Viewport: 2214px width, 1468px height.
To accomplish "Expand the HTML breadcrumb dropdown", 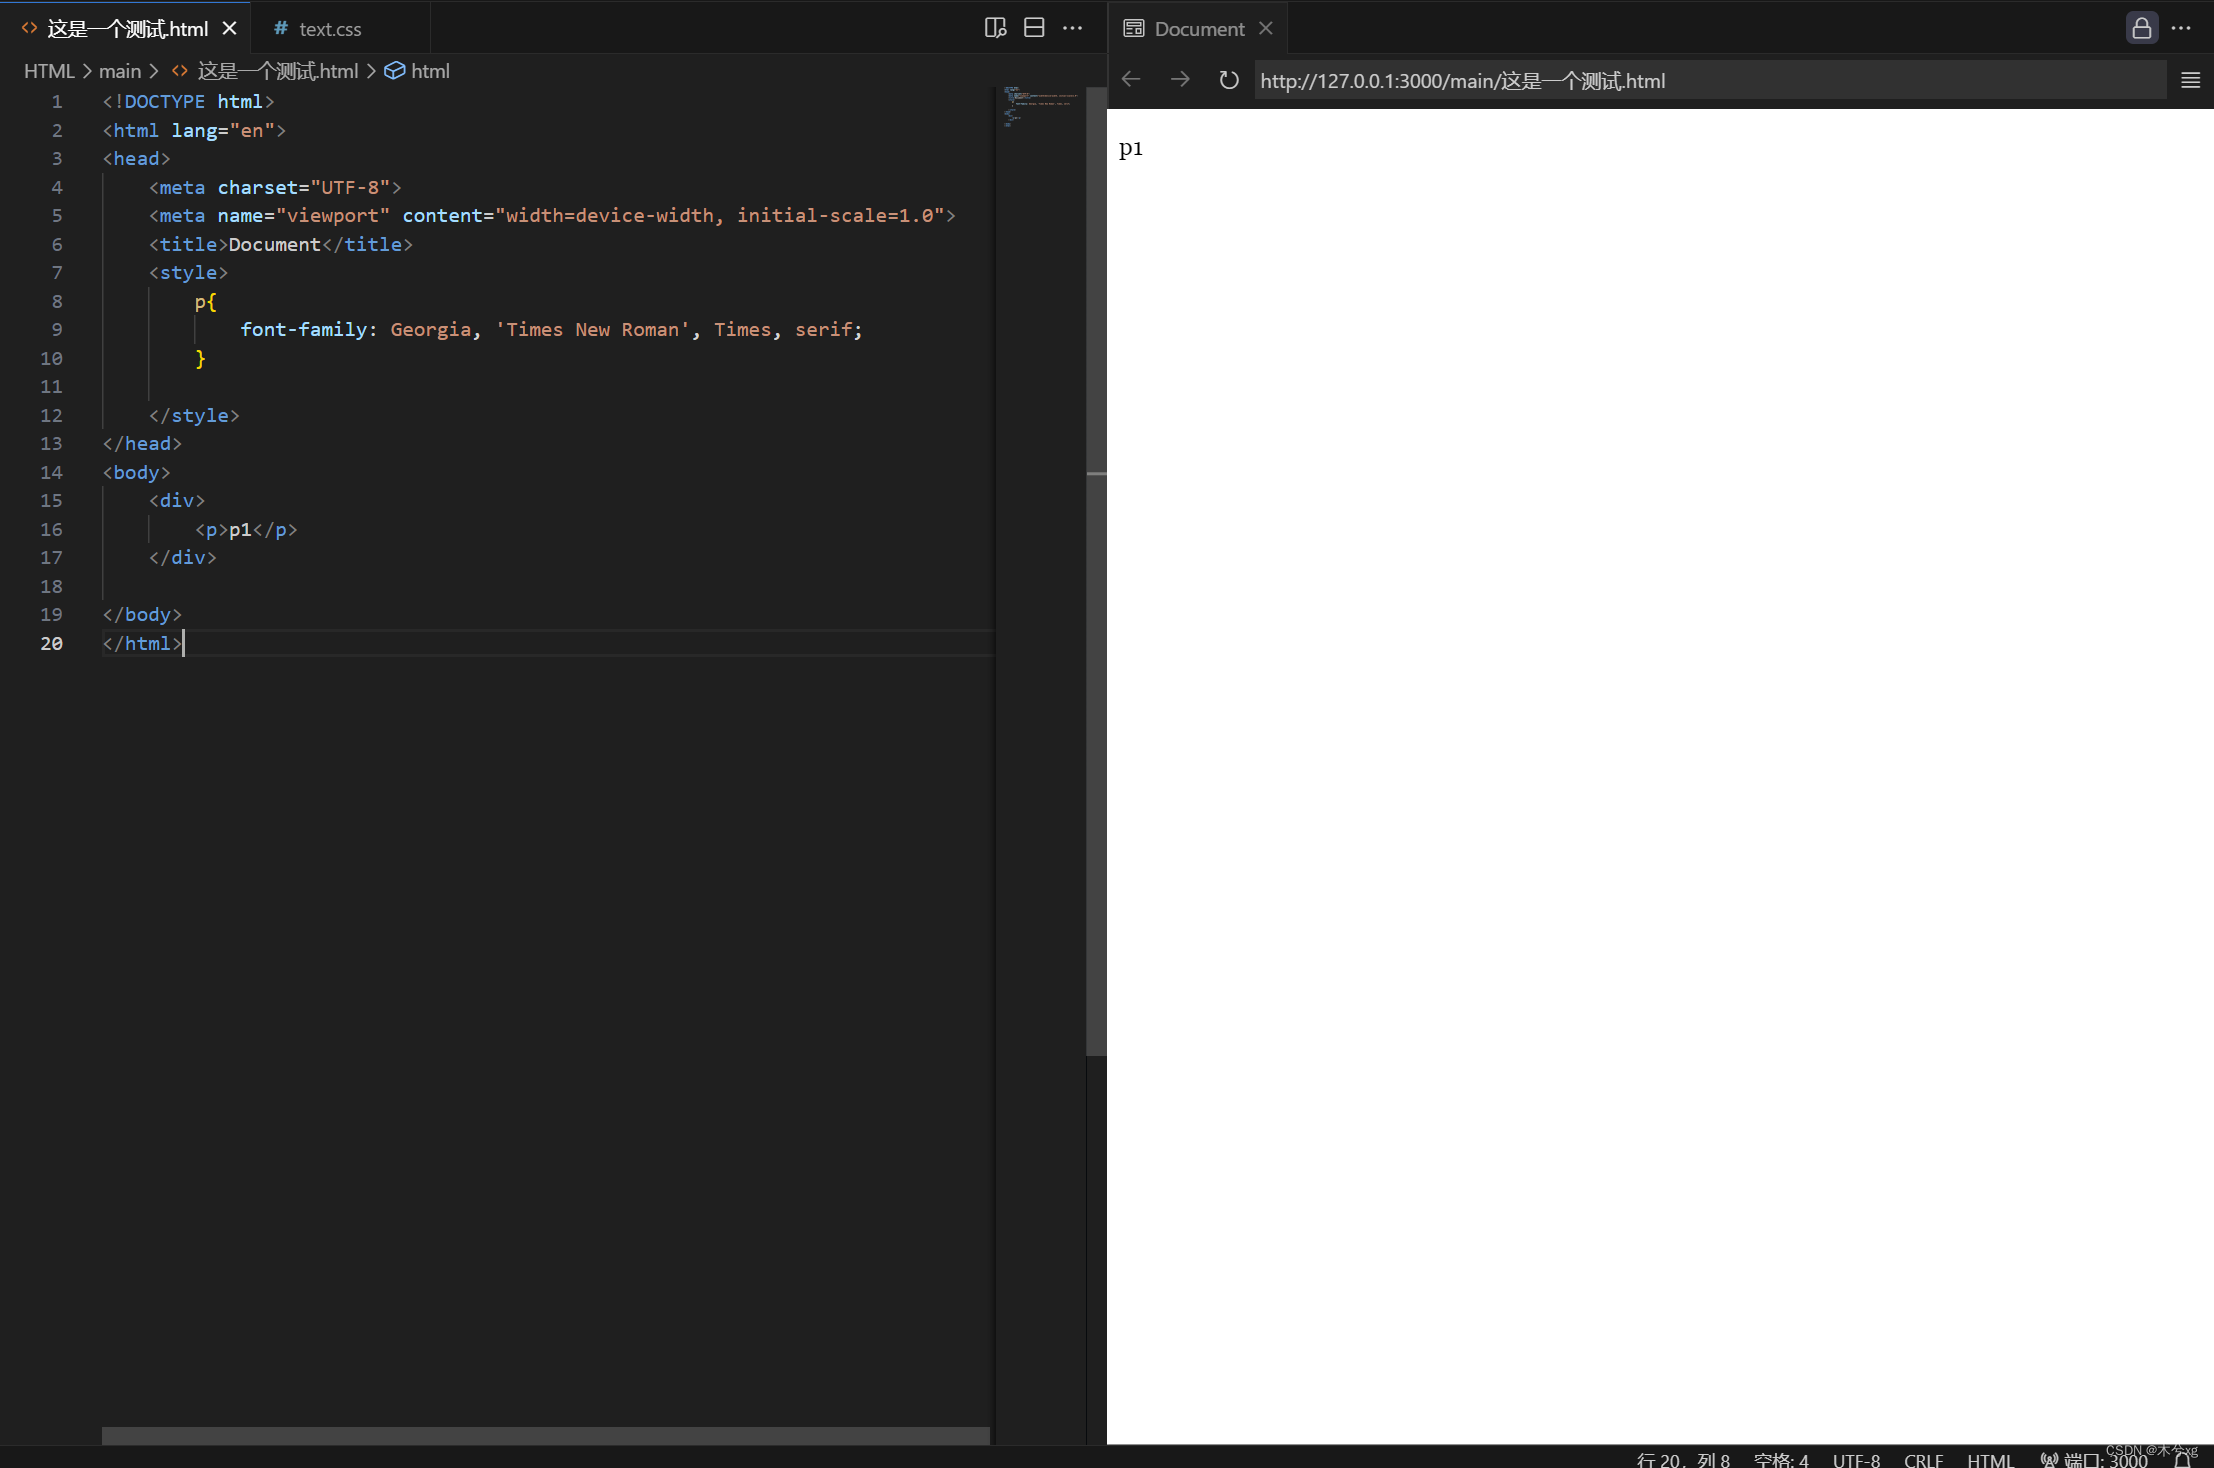I will [x=49, y=71].
